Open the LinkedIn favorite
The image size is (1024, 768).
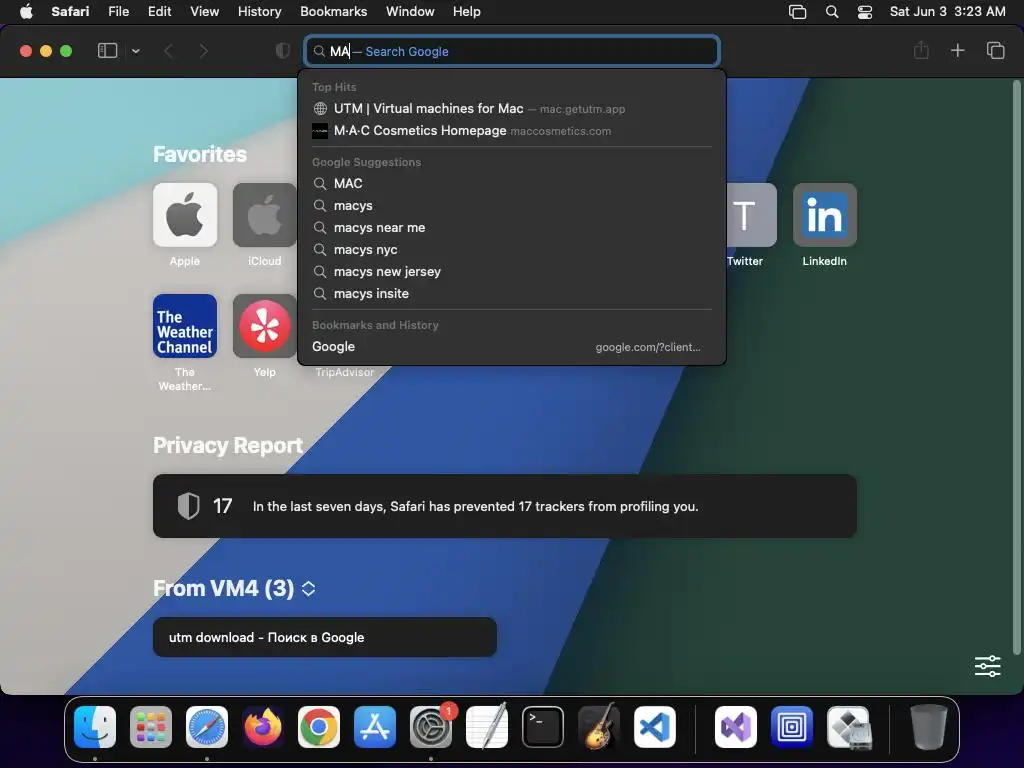click(824, 215)
